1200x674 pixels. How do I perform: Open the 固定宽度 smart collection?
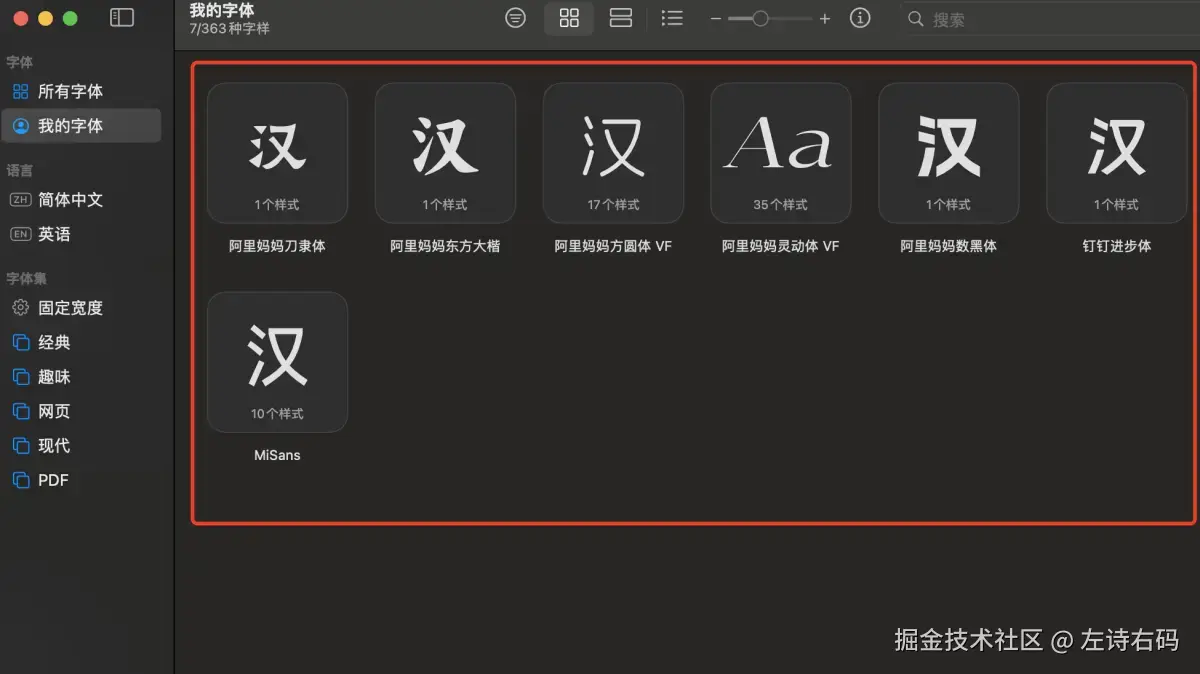81,308
